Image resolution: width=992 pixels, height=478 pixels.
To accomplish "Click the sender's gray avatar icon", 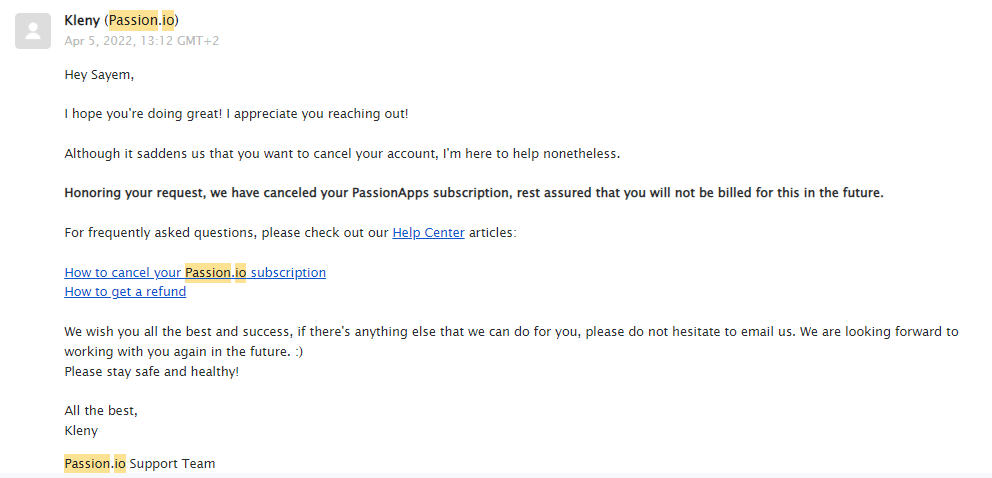I will (x=33, y=30).
